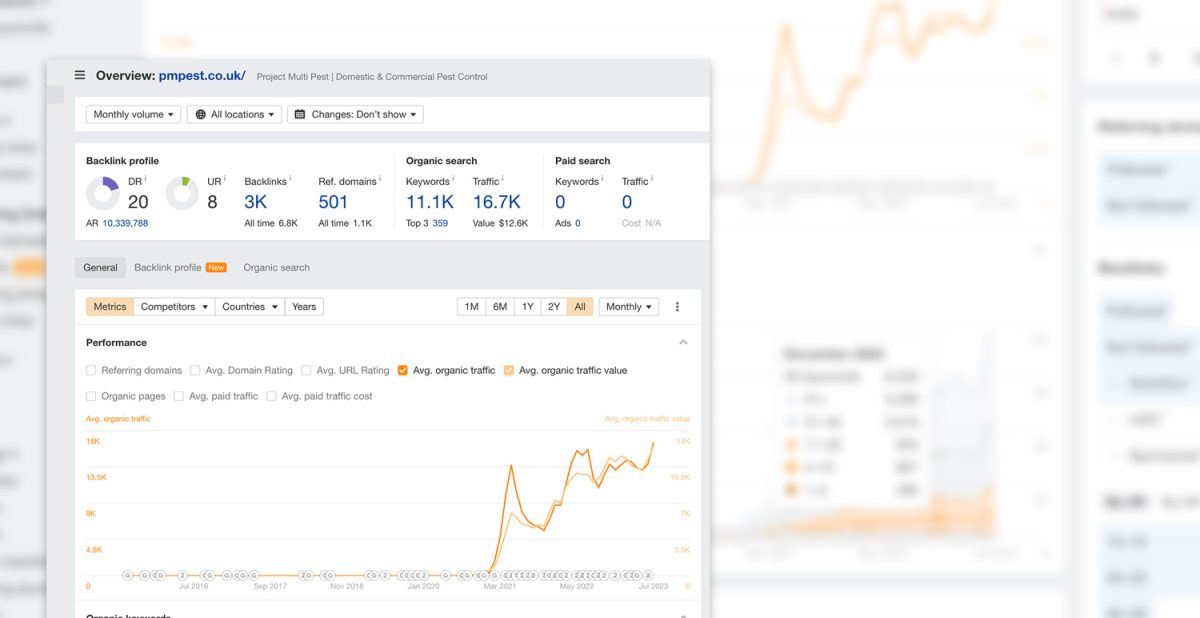
Task: Click the 11.1K organic keywords value
Action: [430, 202]
